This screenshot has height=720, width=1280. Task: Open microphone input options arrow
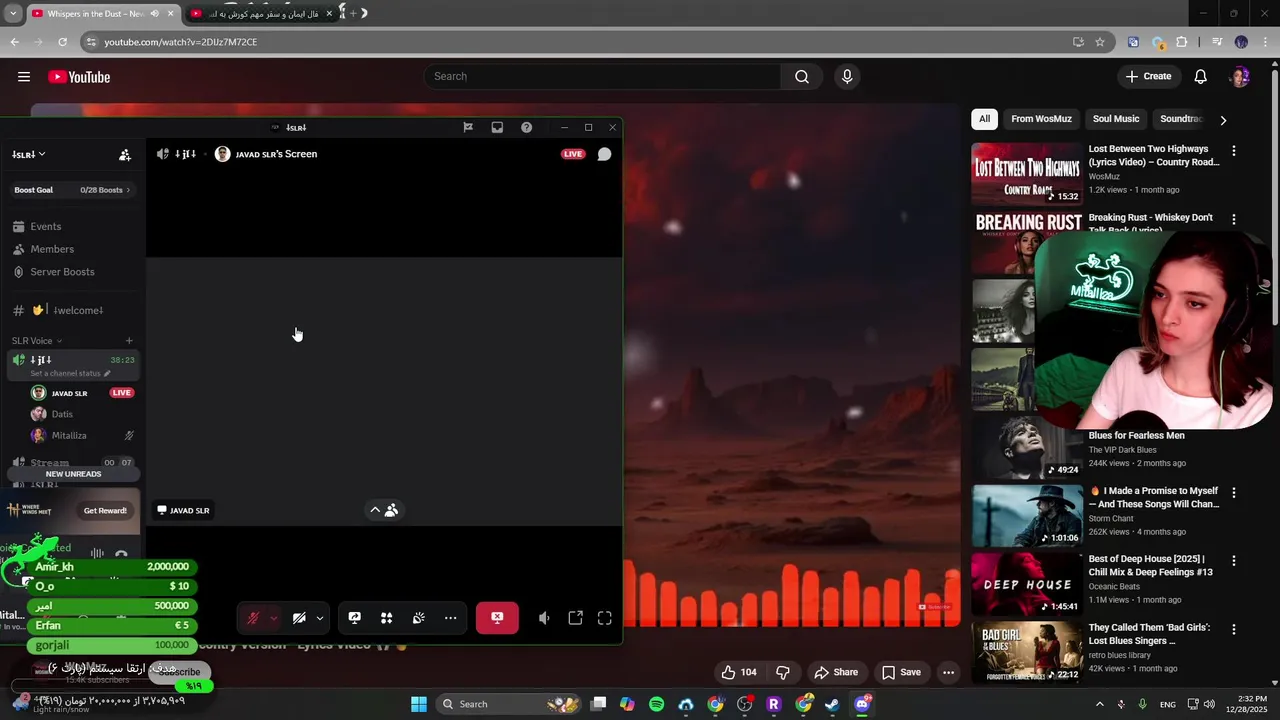pos(274,618)
